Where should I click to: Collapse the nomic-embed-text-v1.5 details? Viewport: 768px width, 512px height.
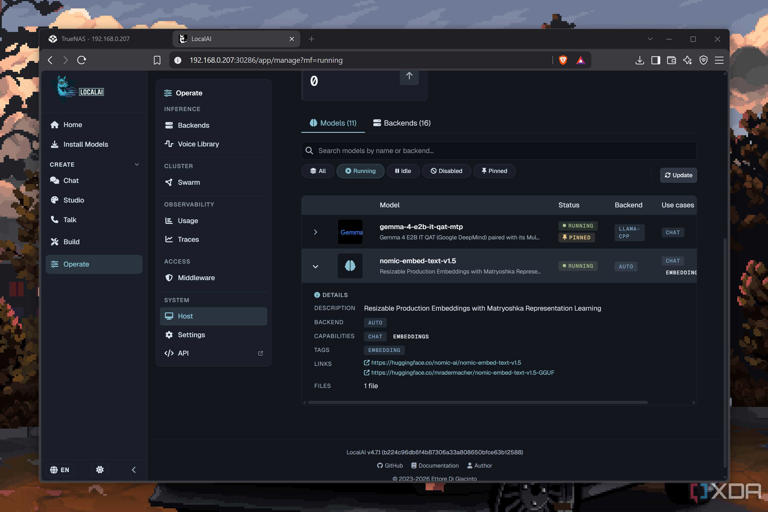[315, 266]
